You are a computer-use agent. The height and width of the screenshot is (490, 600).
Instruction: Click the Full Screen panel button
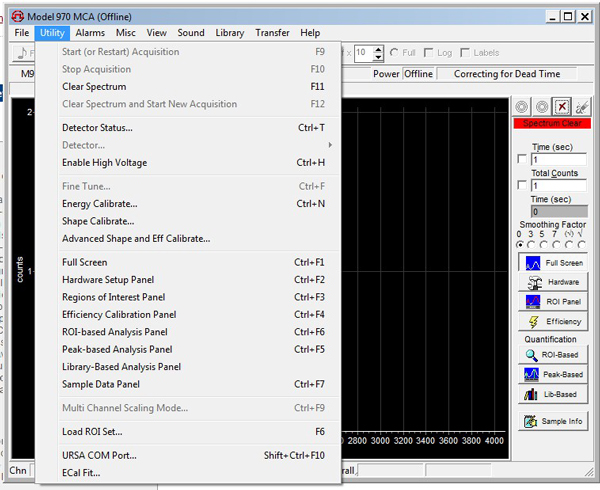click(553, 262)
